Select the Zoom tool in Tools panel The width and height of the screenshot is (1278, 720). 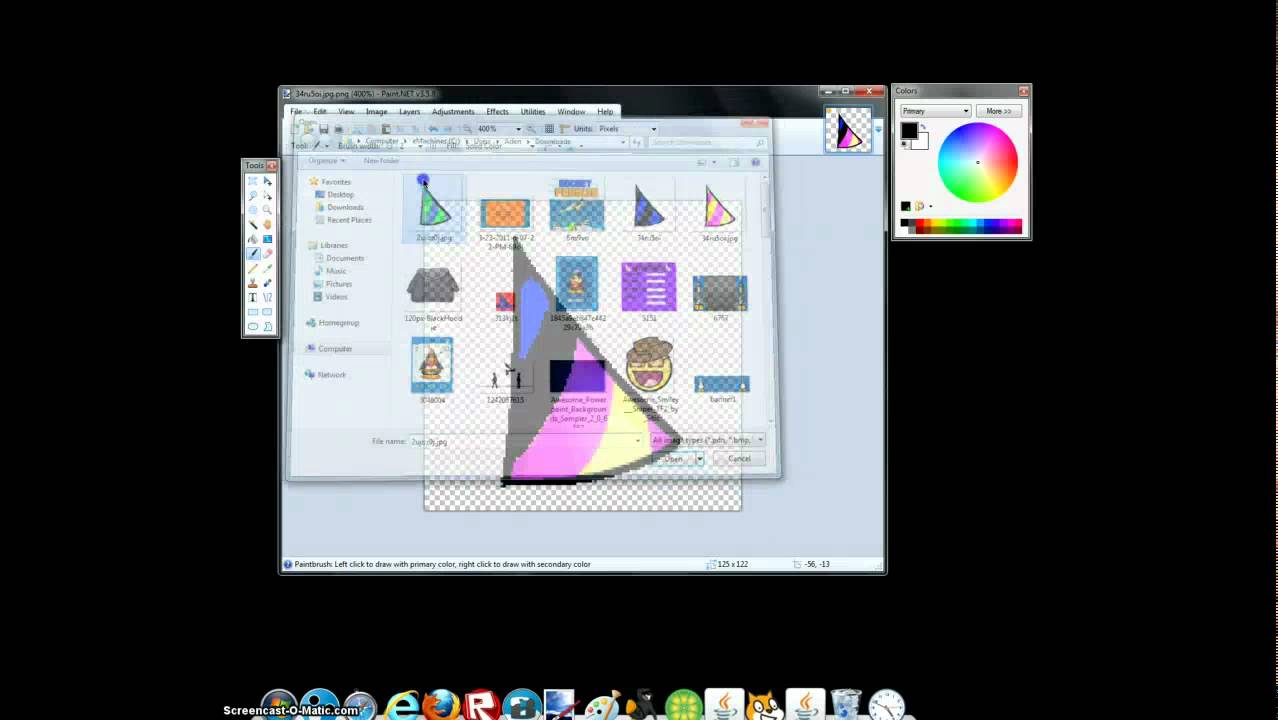(x=267, y=210)
